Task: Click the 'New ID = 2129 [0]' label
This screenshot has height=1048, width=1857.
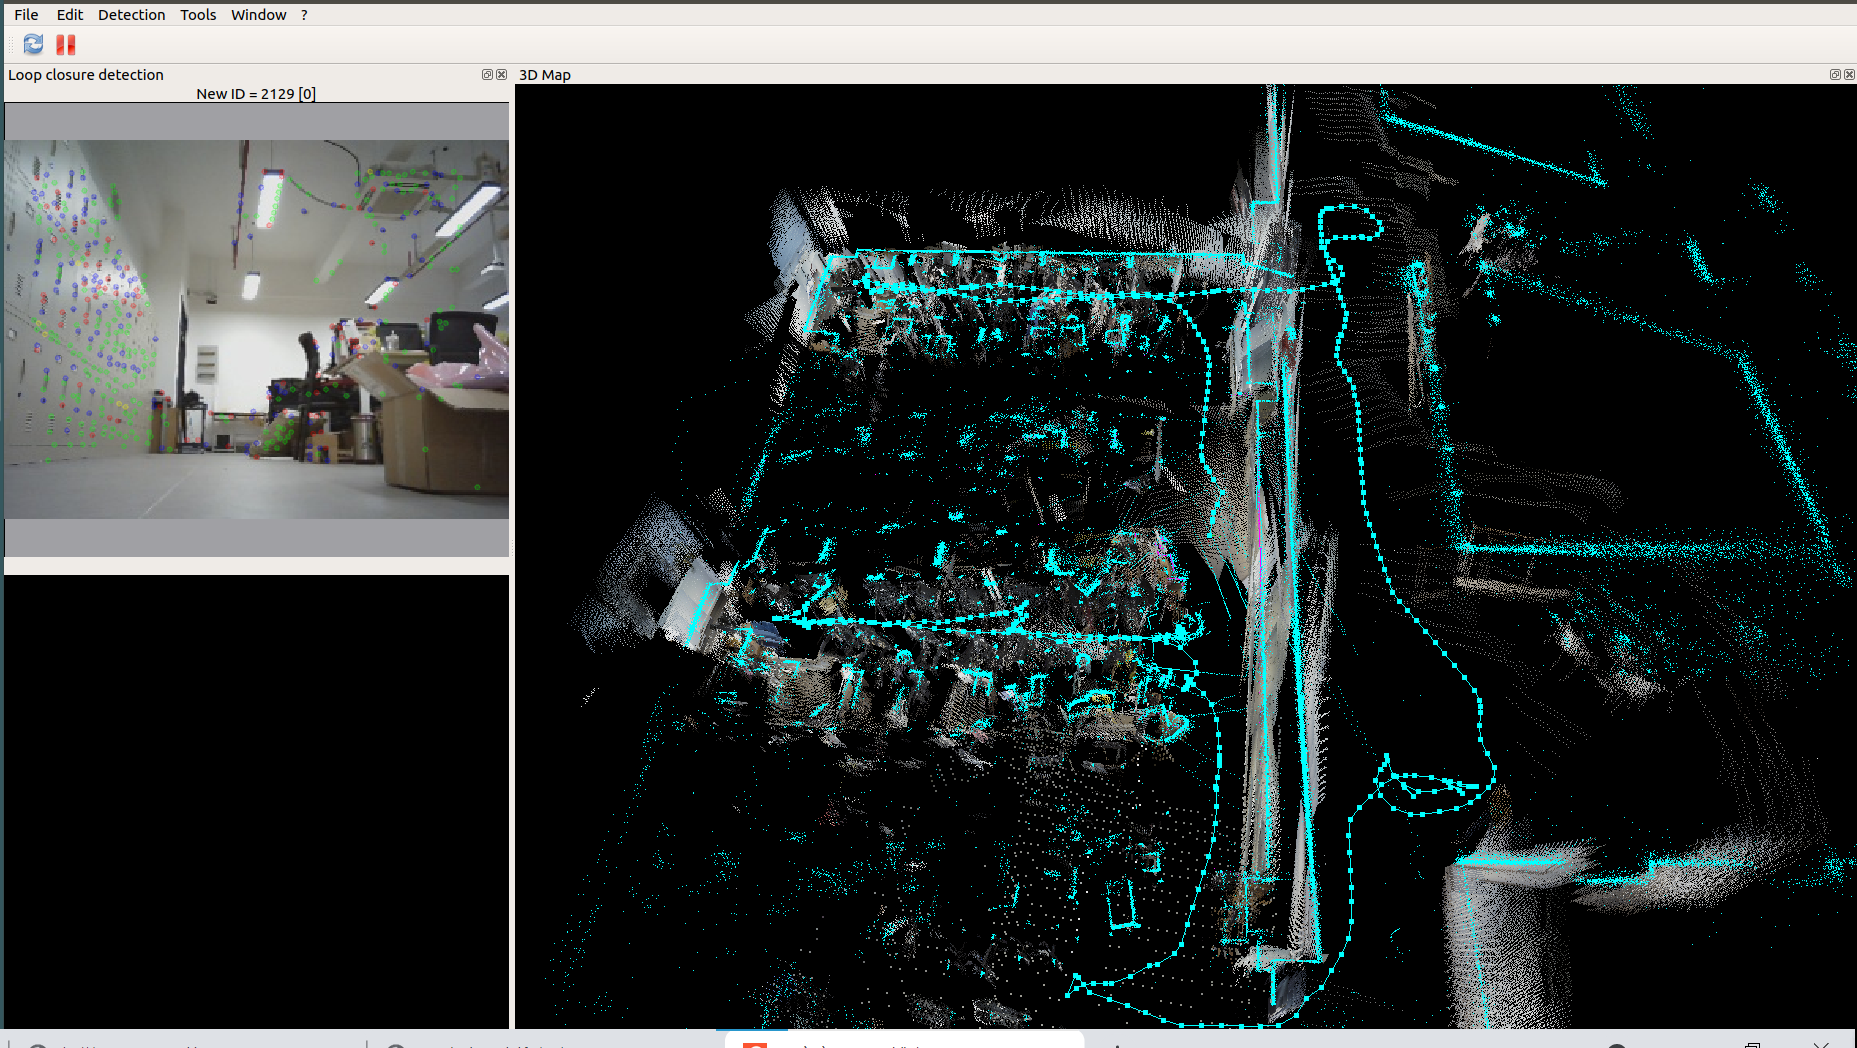Action: pyautogui.click(x=256, y=93)
